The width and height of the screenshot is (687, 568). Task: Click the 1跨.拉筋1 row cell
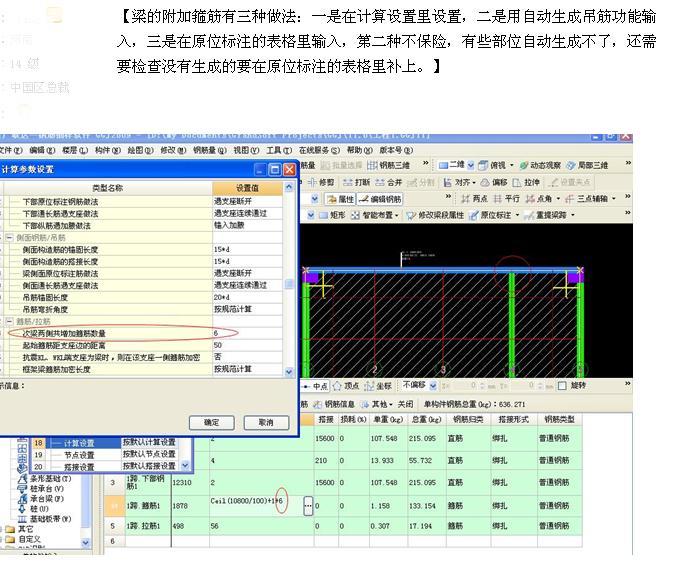coord(148,526)
